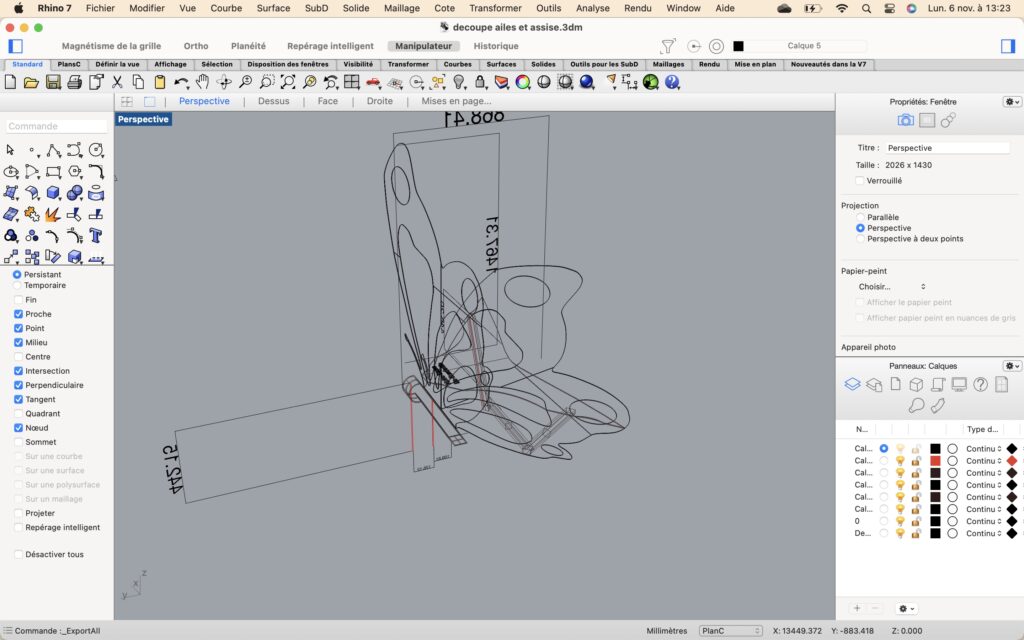Image resolution: width=1024 pixels, height=640 pixels.
Task: Enable the Centre object snap checkbox
Action: pos(19,357)
